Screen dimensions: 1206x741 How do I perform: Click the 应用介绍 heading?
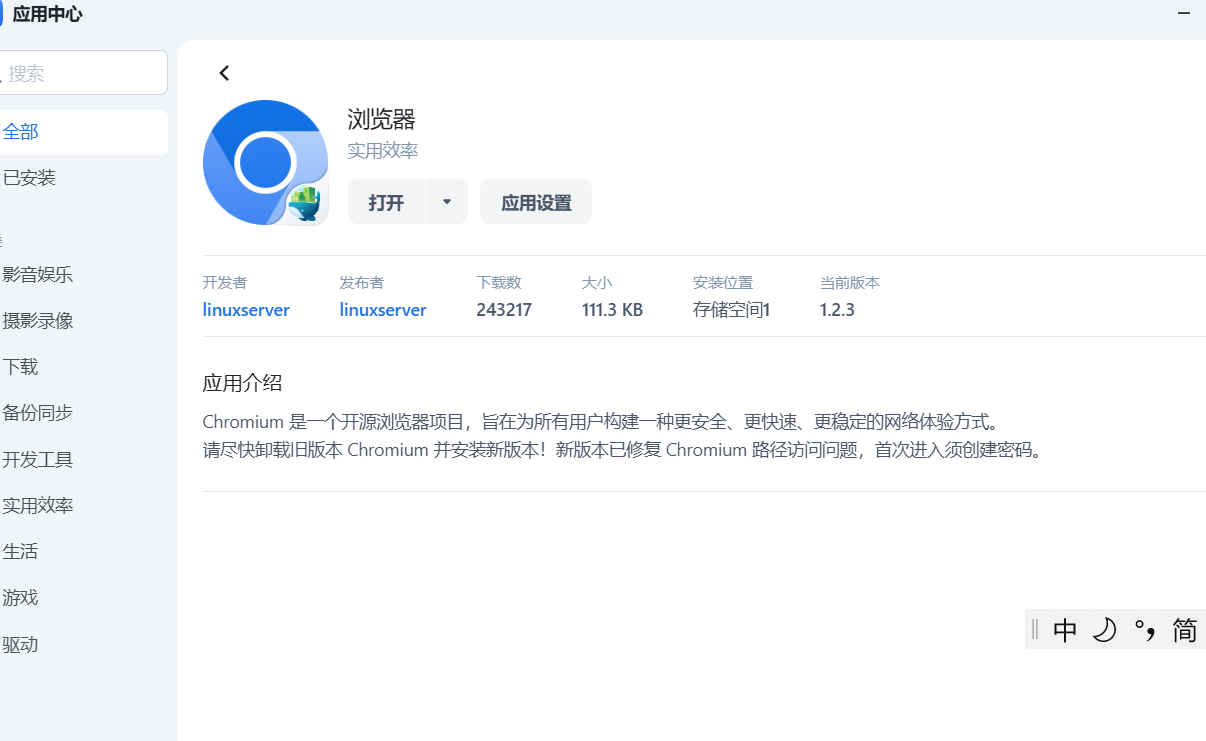[242, 383]
